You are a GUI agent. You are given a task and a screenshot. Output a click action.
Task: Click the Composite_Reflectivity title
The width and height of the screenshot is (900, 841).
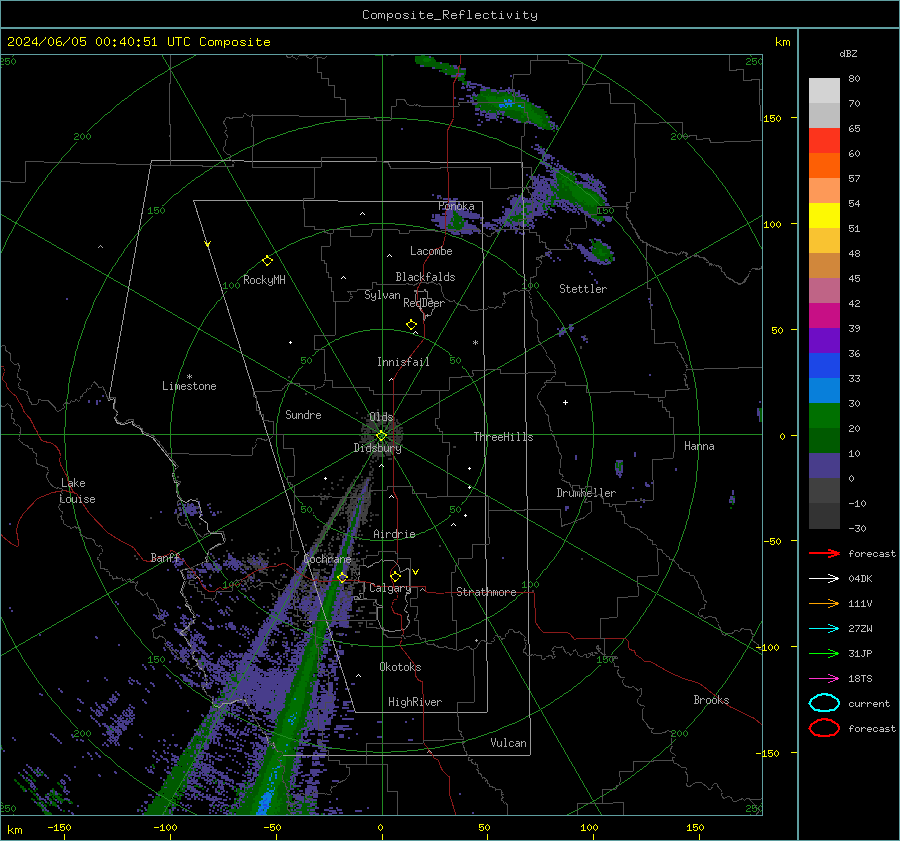pyautogui.click(x=450, y=15)
